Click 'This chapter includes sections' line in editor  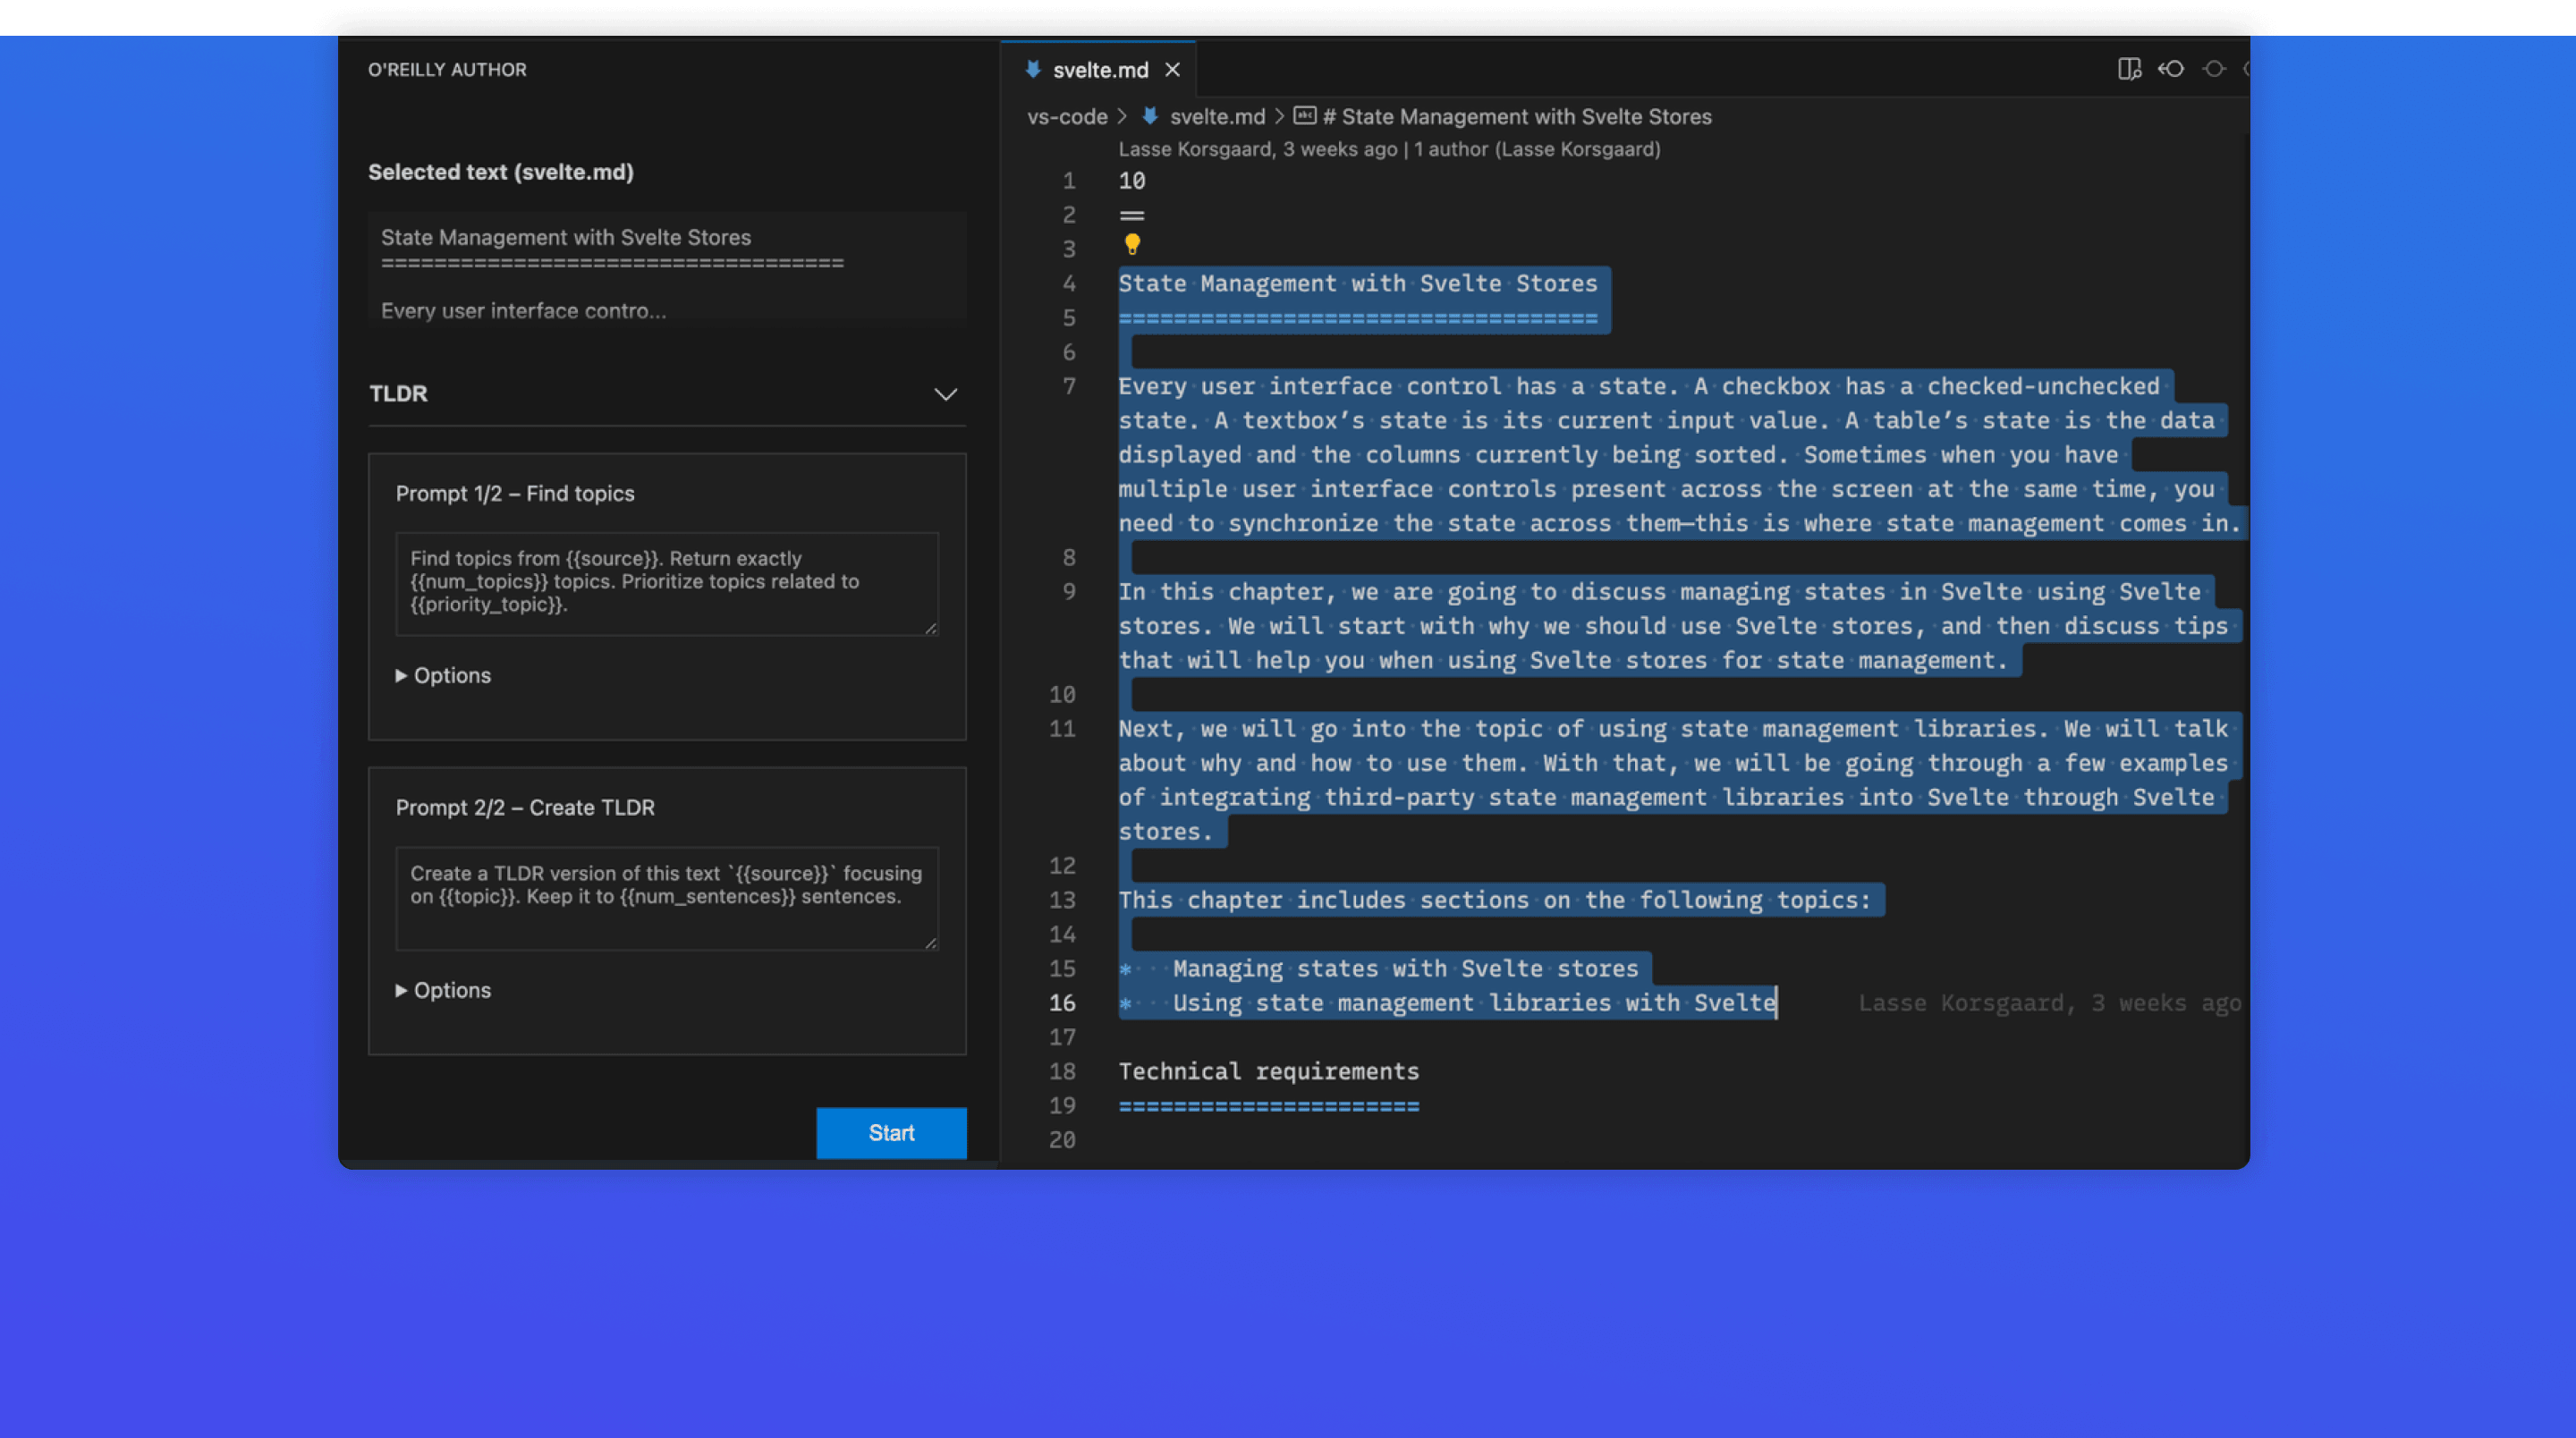(x=1494, y=900)
